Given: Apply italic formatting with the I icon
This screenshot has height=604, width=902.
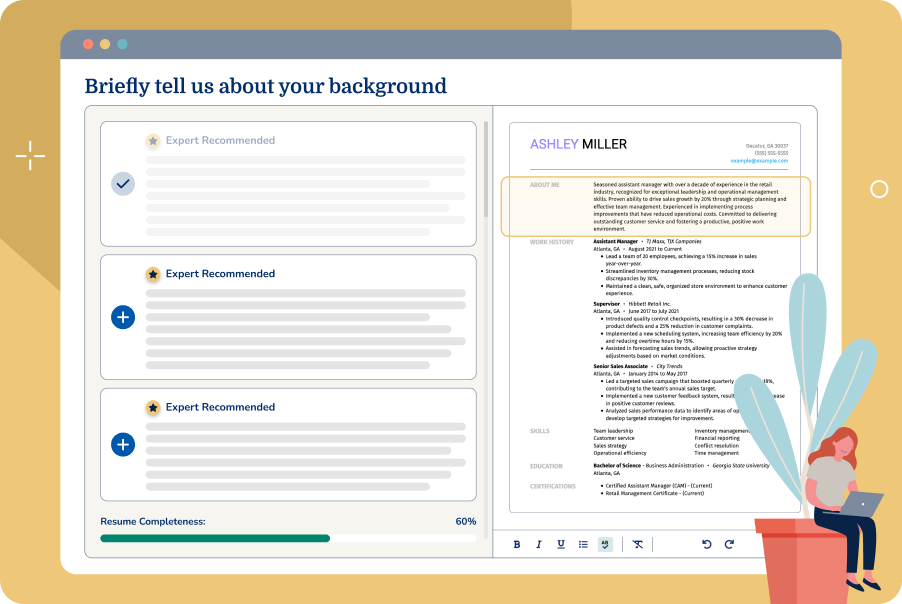Looking at the screenshot, I should tap(538, 544).
